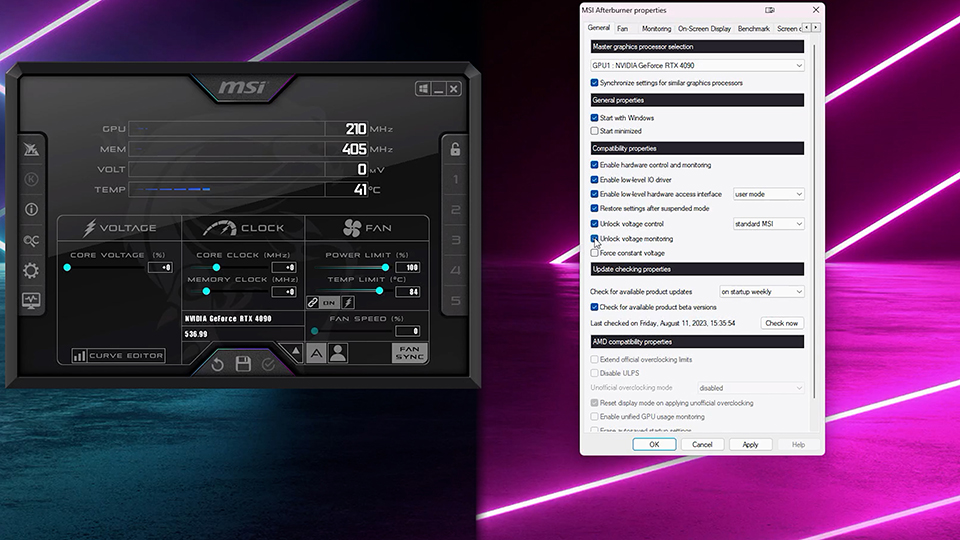Click the save profile floppy disk icon

(x=243, y=364)
